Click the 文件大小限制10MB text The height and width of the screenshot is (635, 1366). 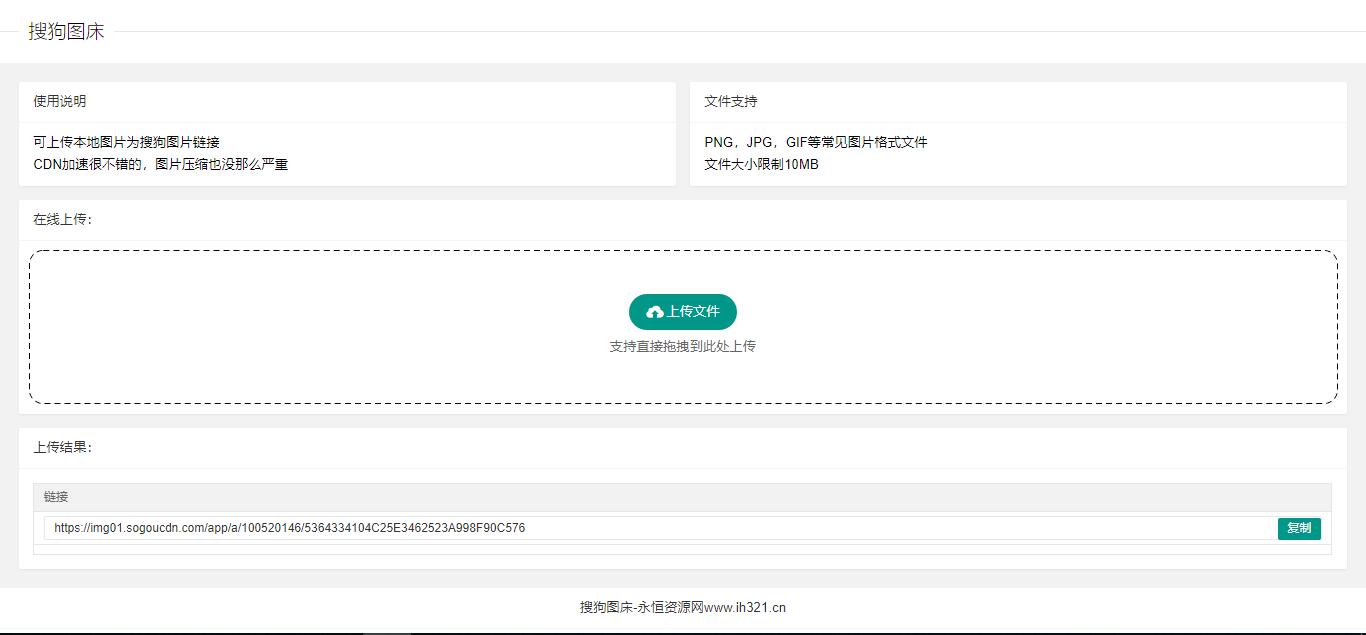[x=761, y=164]
